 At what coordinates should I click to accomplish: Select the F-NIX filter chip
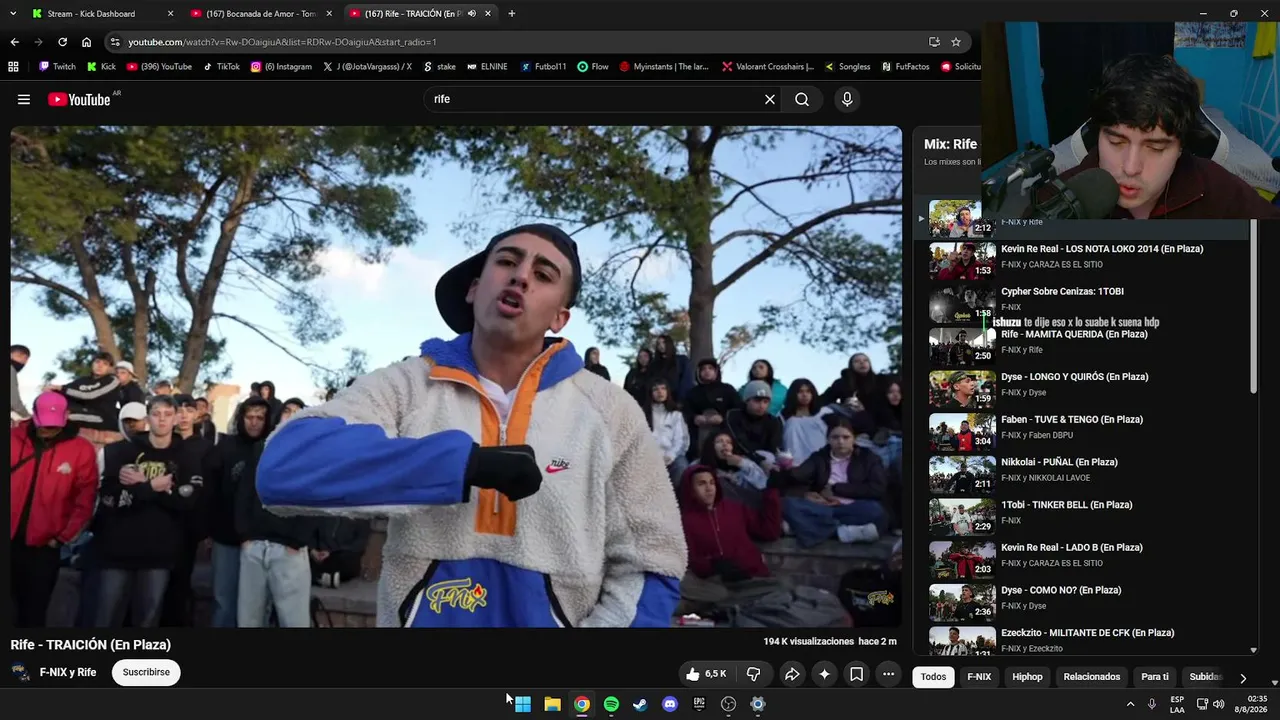point(979,677)
